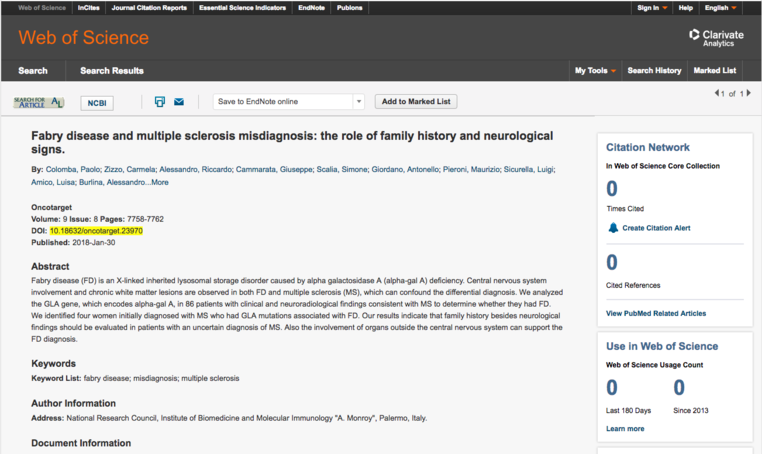The width and height of the screenshot is (763, 454).
Task: Open the NCBI button
Action: point(97,103)
